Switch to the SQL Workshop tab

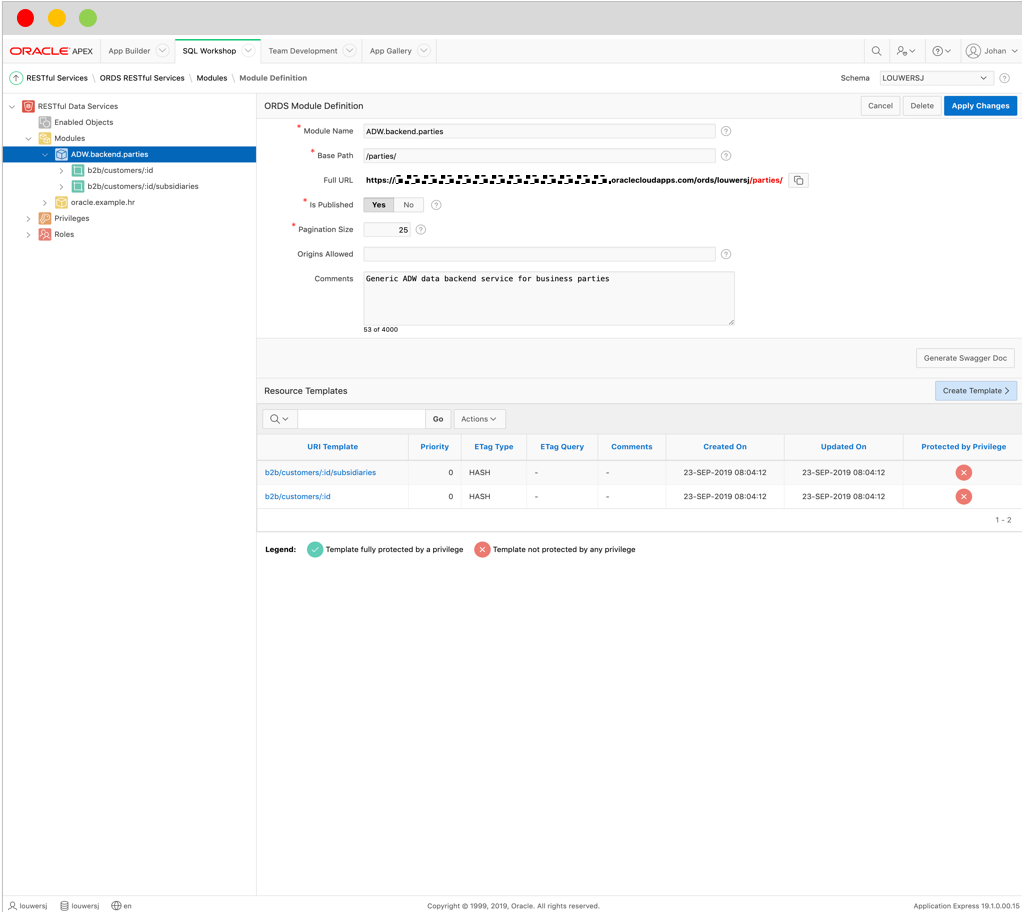tap(208, 50)
